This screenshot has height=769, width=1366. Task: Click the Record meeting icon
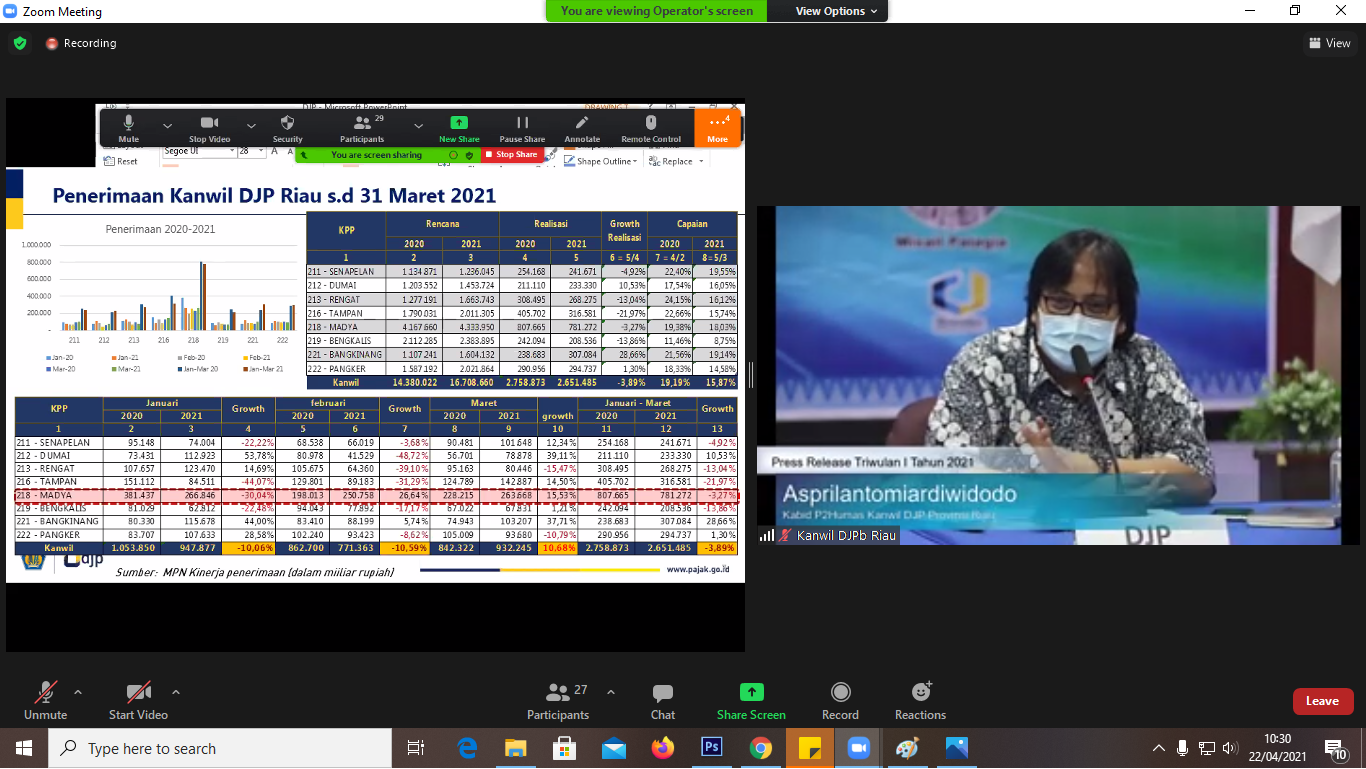tap(840, 693)
